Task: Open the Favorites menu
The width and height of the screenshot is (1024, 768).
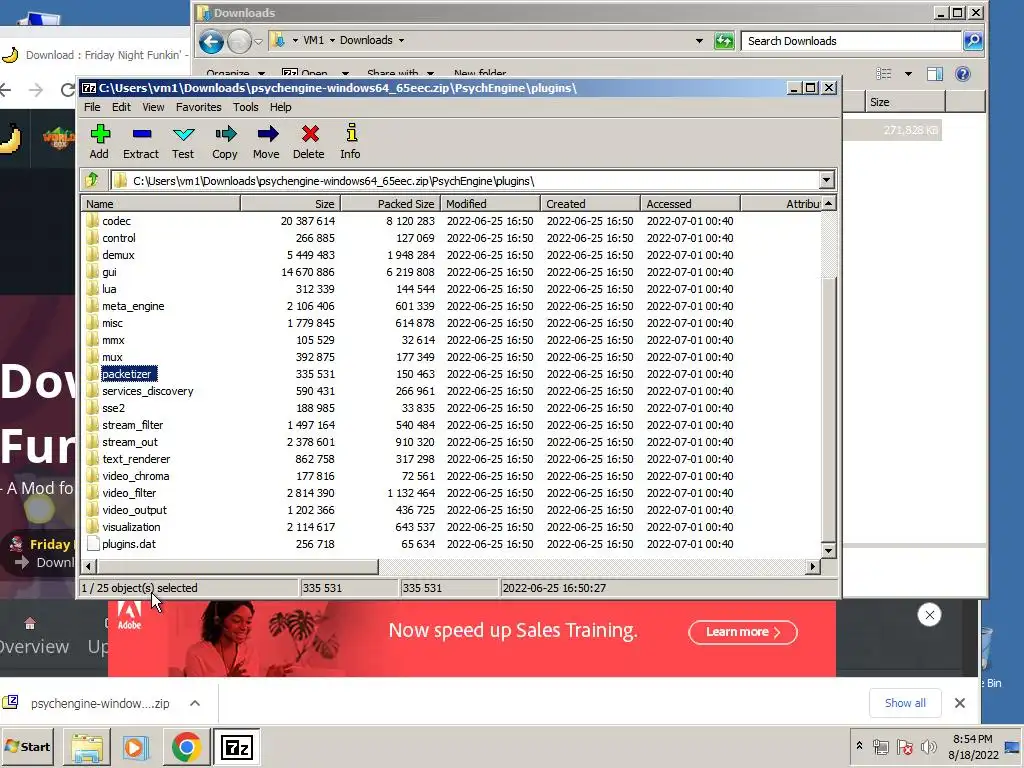Action: click(199, 107)
